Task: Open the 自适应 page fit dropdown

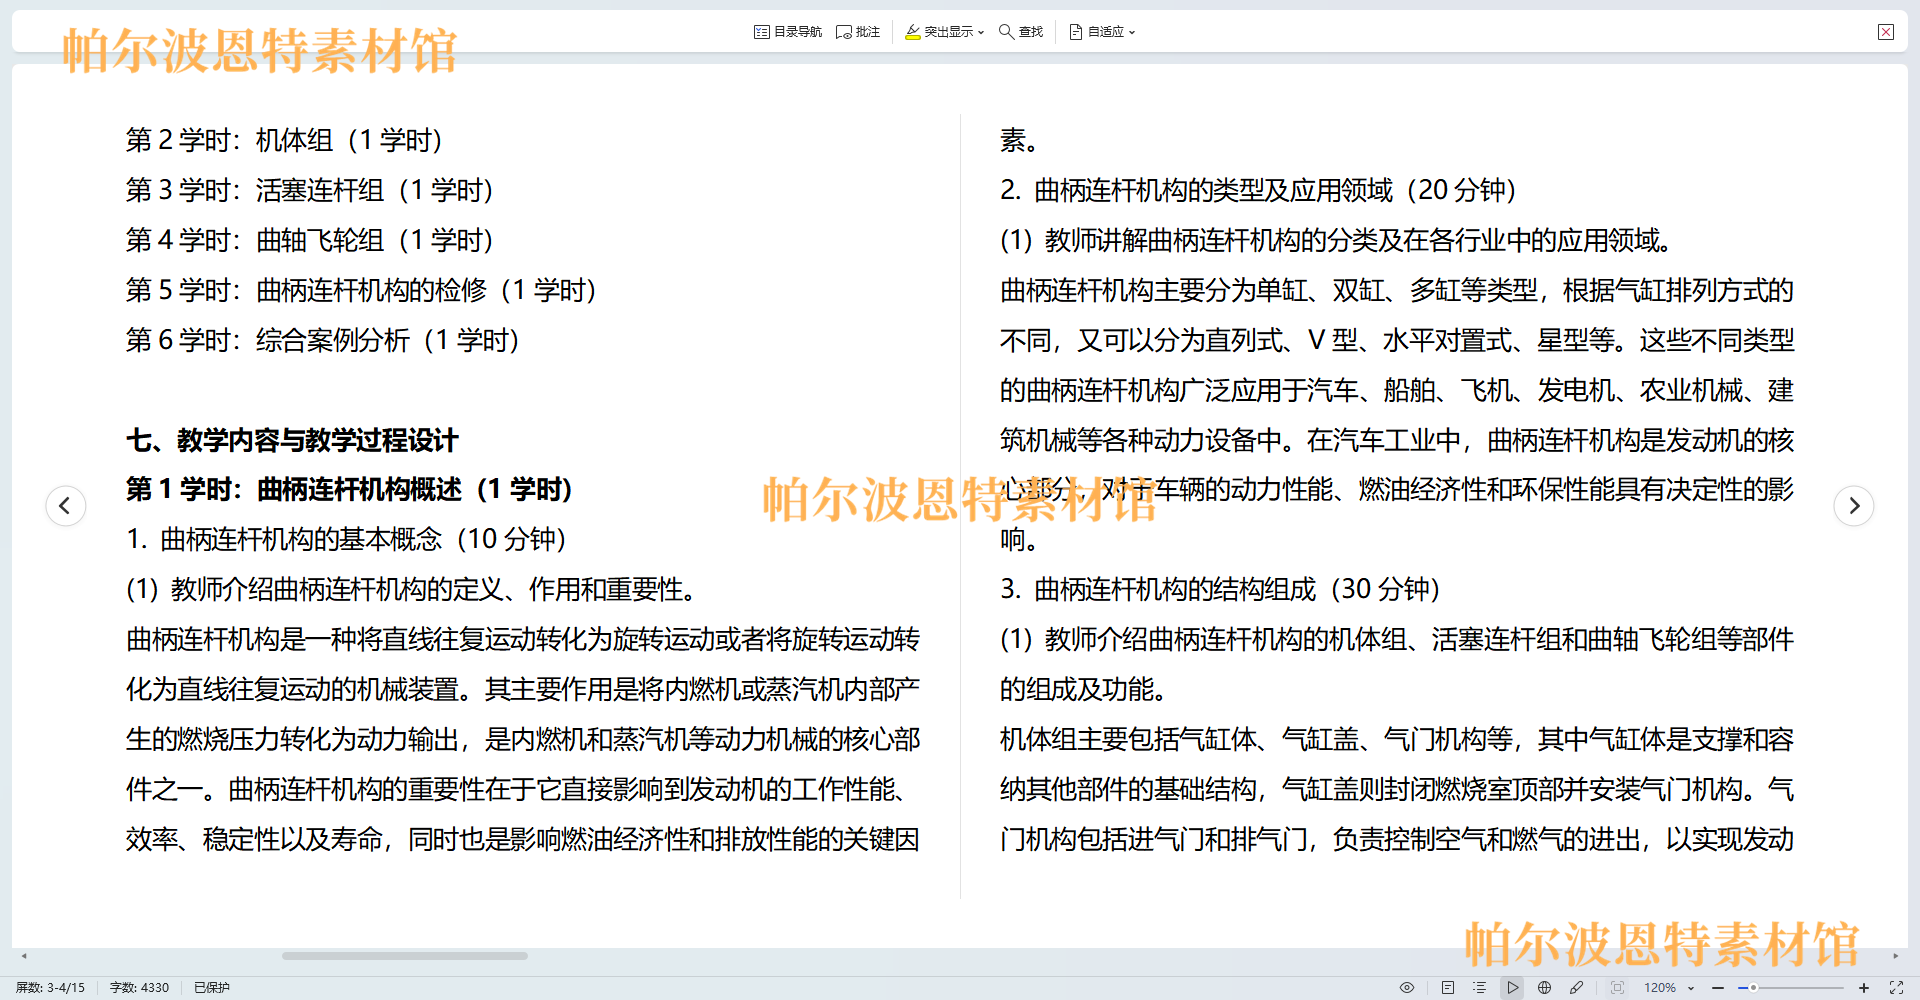Action: tap(1102, 32)
